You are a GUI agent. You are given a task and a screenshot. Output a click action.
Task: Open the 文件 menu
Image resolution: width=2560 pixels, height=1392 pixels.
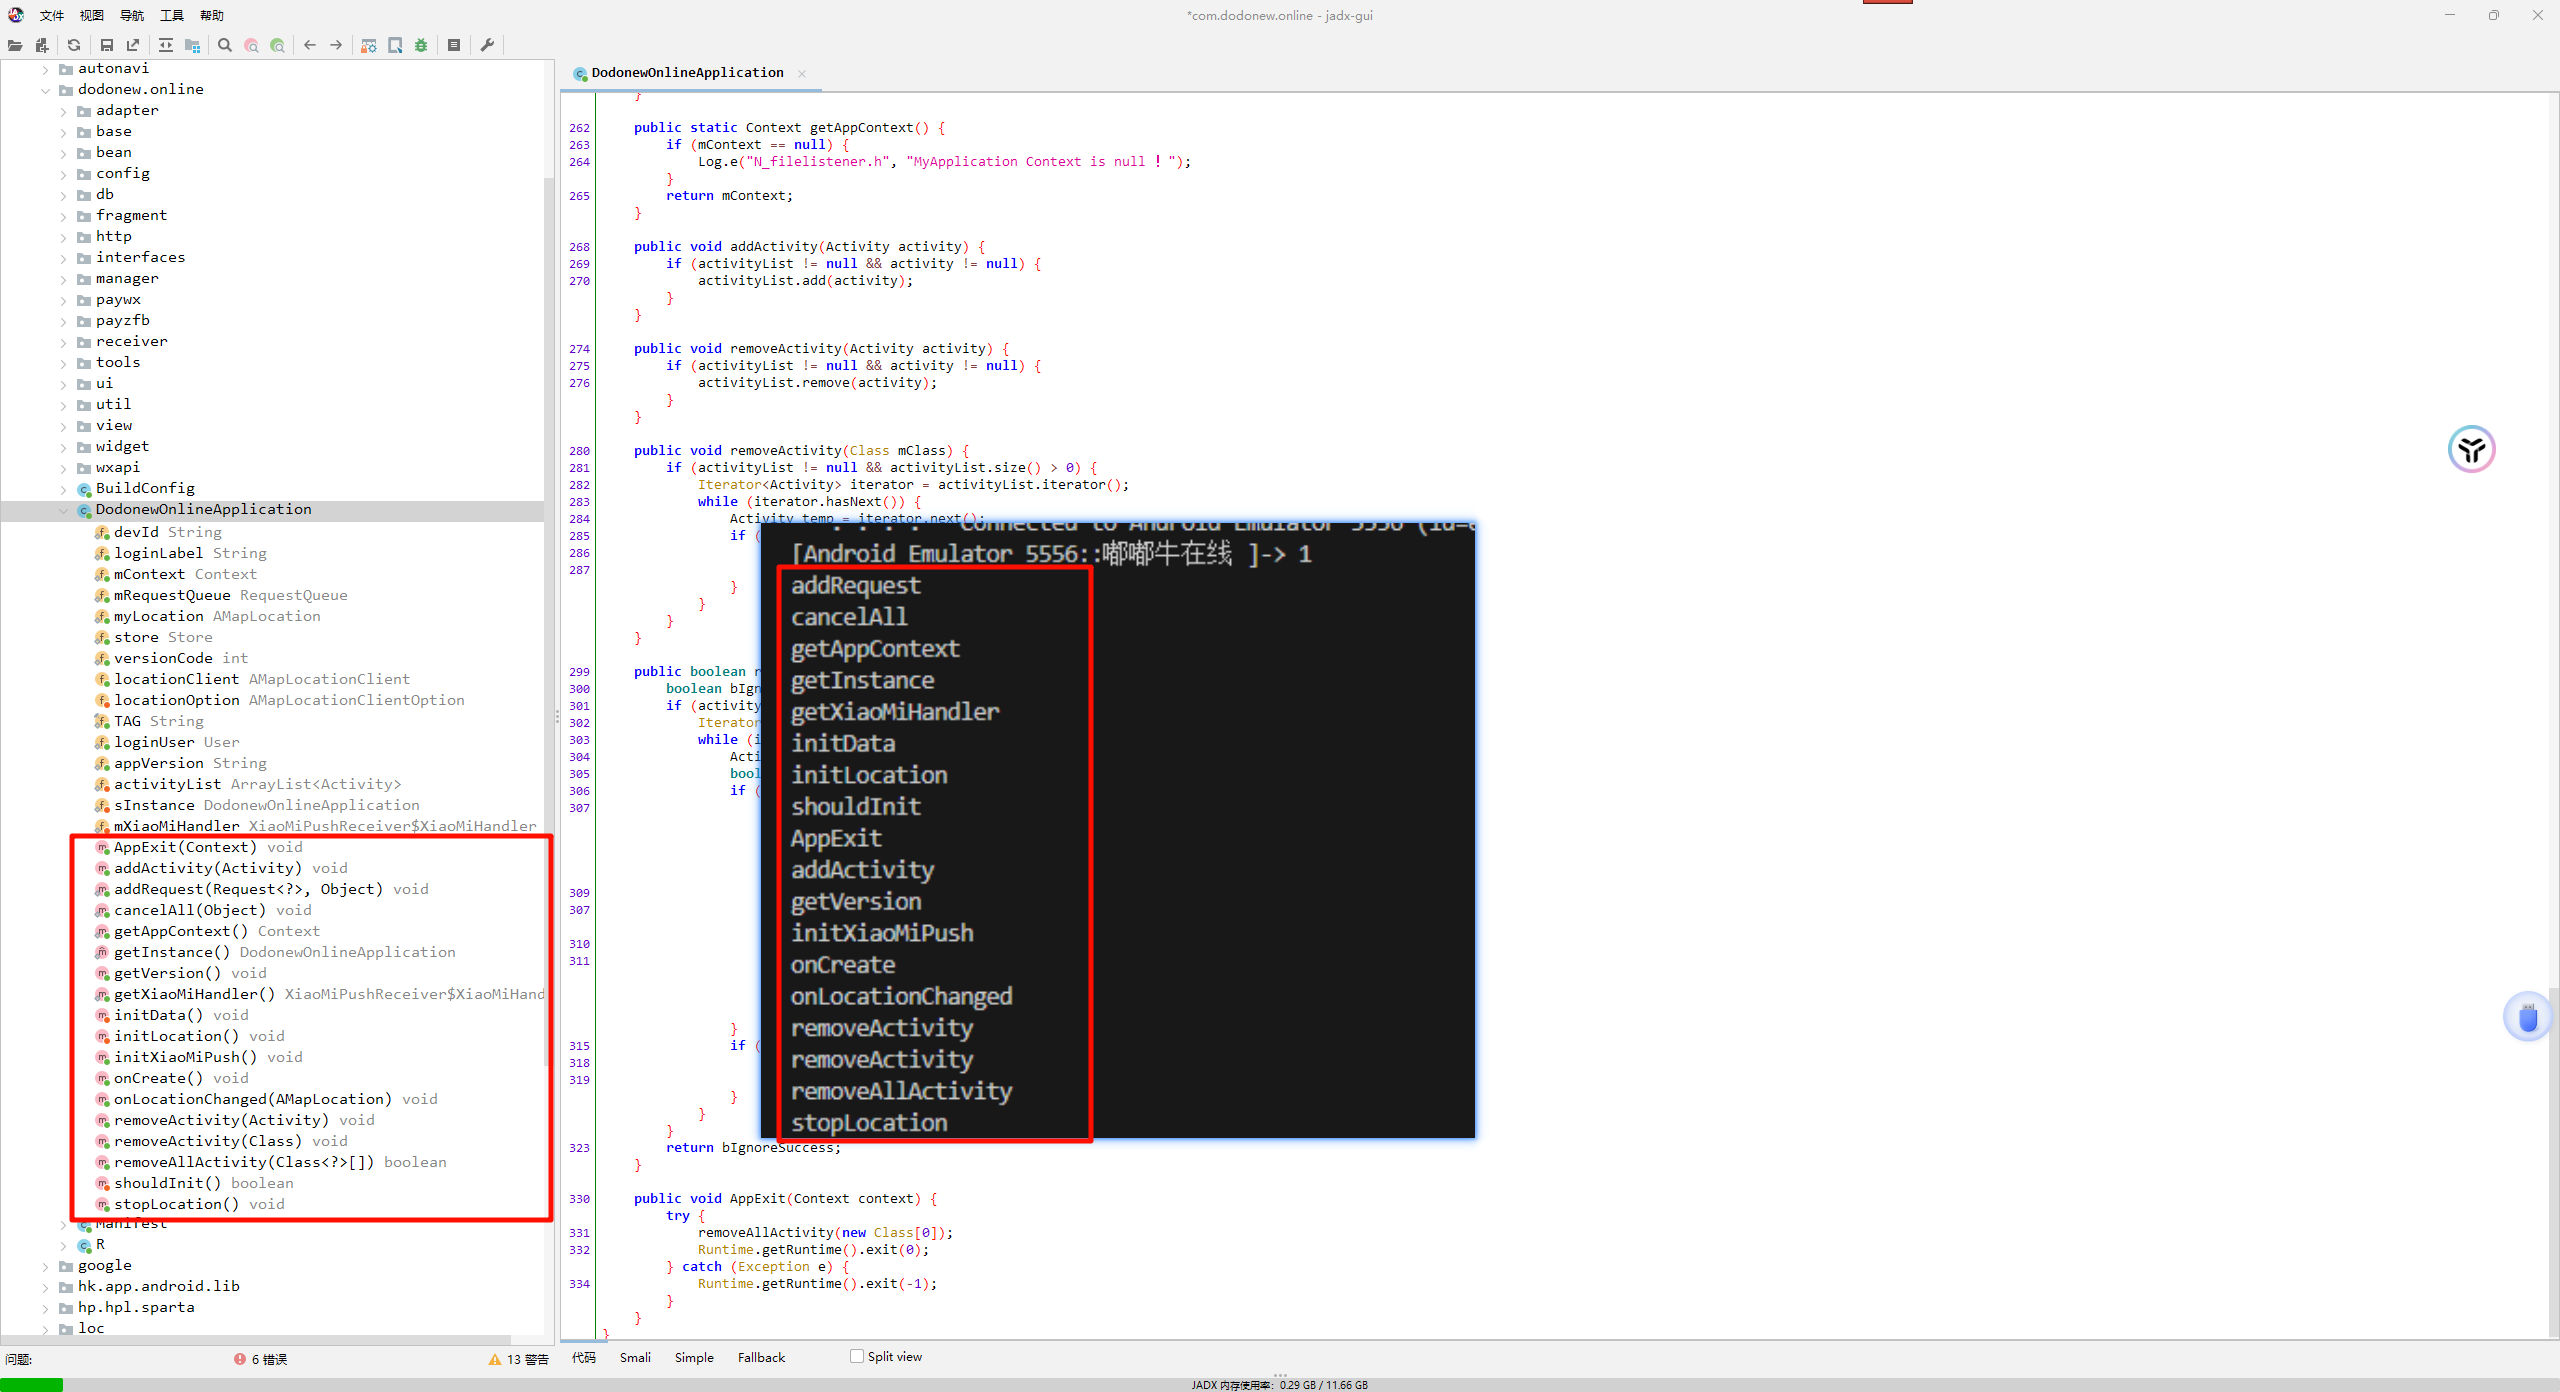[x=52, y=15]
